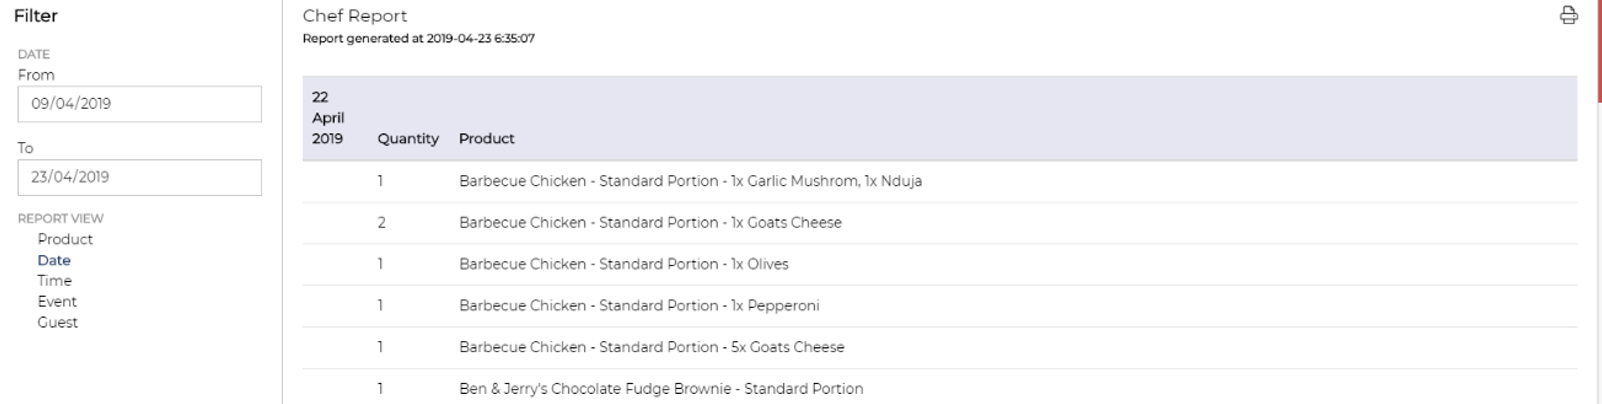This screenshot has width=1602, height=404.
Task: Select the 5x Goats Cheese chicken row
Action: (940, 347)
